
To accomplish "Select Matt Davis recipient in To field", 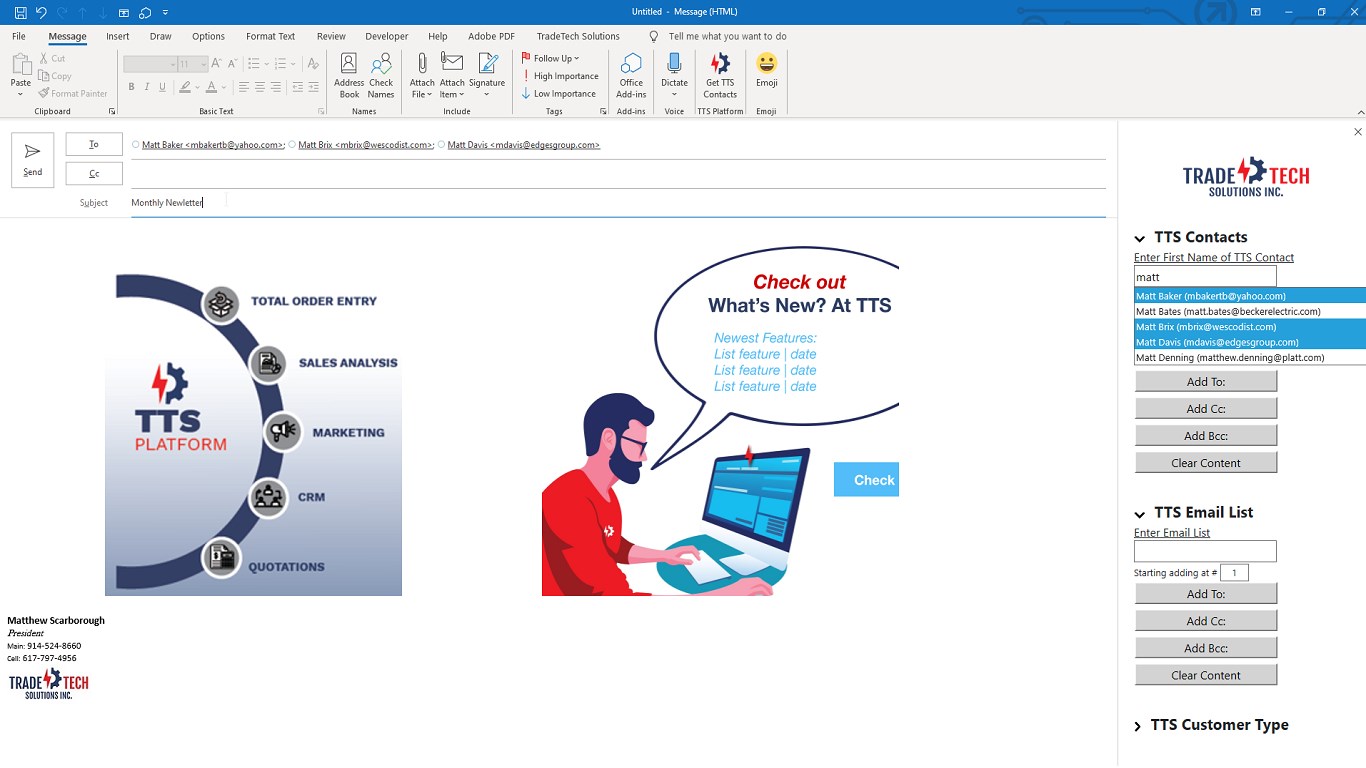I will click(x=523, y=145).
